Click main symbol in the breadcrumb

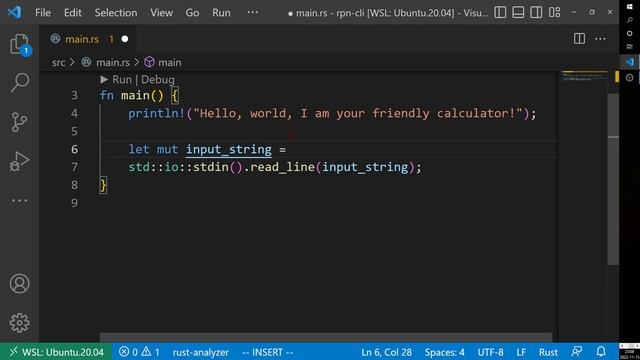pos(169,62)
